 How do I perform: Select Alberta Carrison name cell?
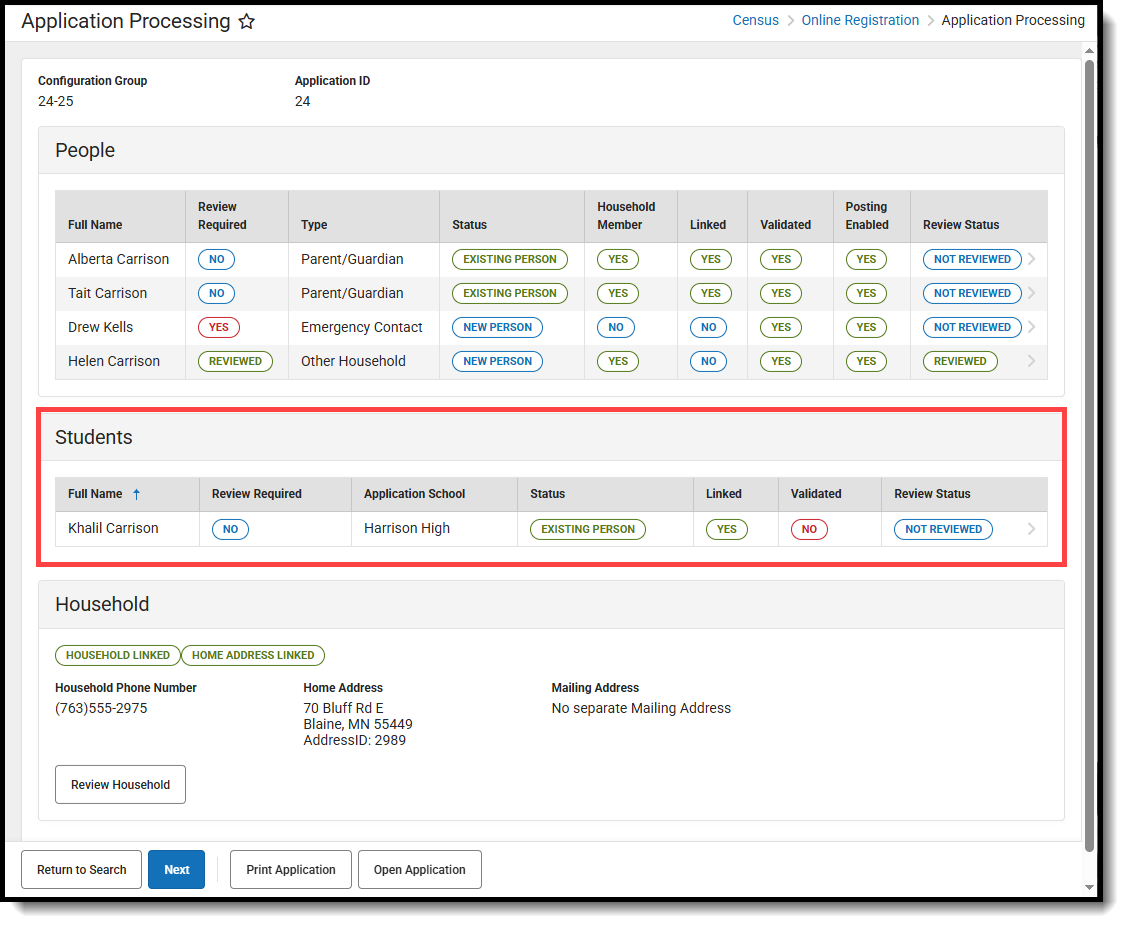click(x=119, y=259)
